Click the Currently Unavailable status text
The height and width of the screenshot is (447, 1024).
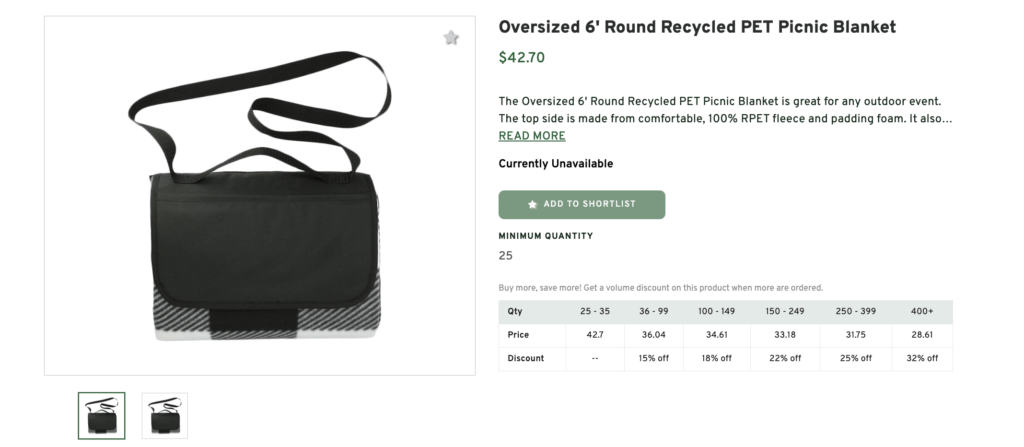coord(556,164)
